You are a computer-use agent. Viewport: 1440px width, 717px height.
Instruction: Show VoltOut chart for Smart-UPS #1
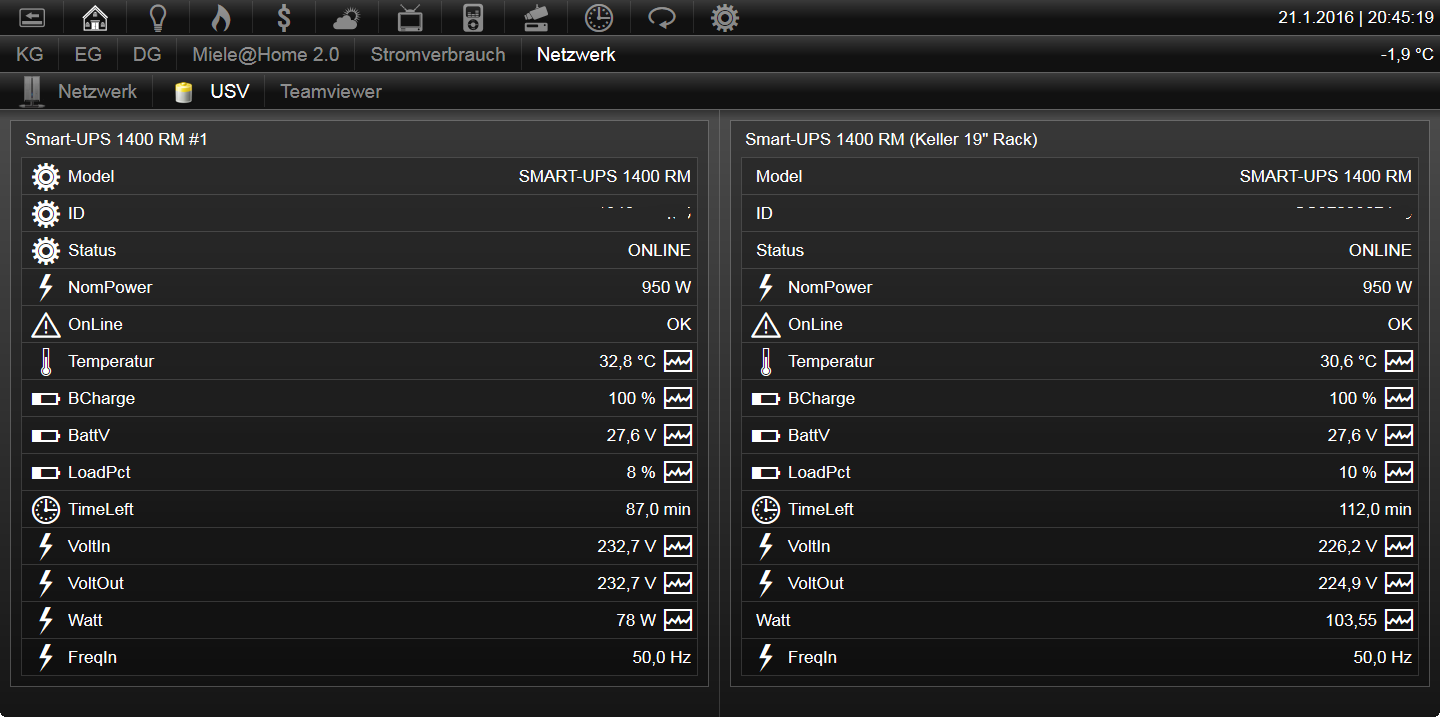tap(678, 583)
